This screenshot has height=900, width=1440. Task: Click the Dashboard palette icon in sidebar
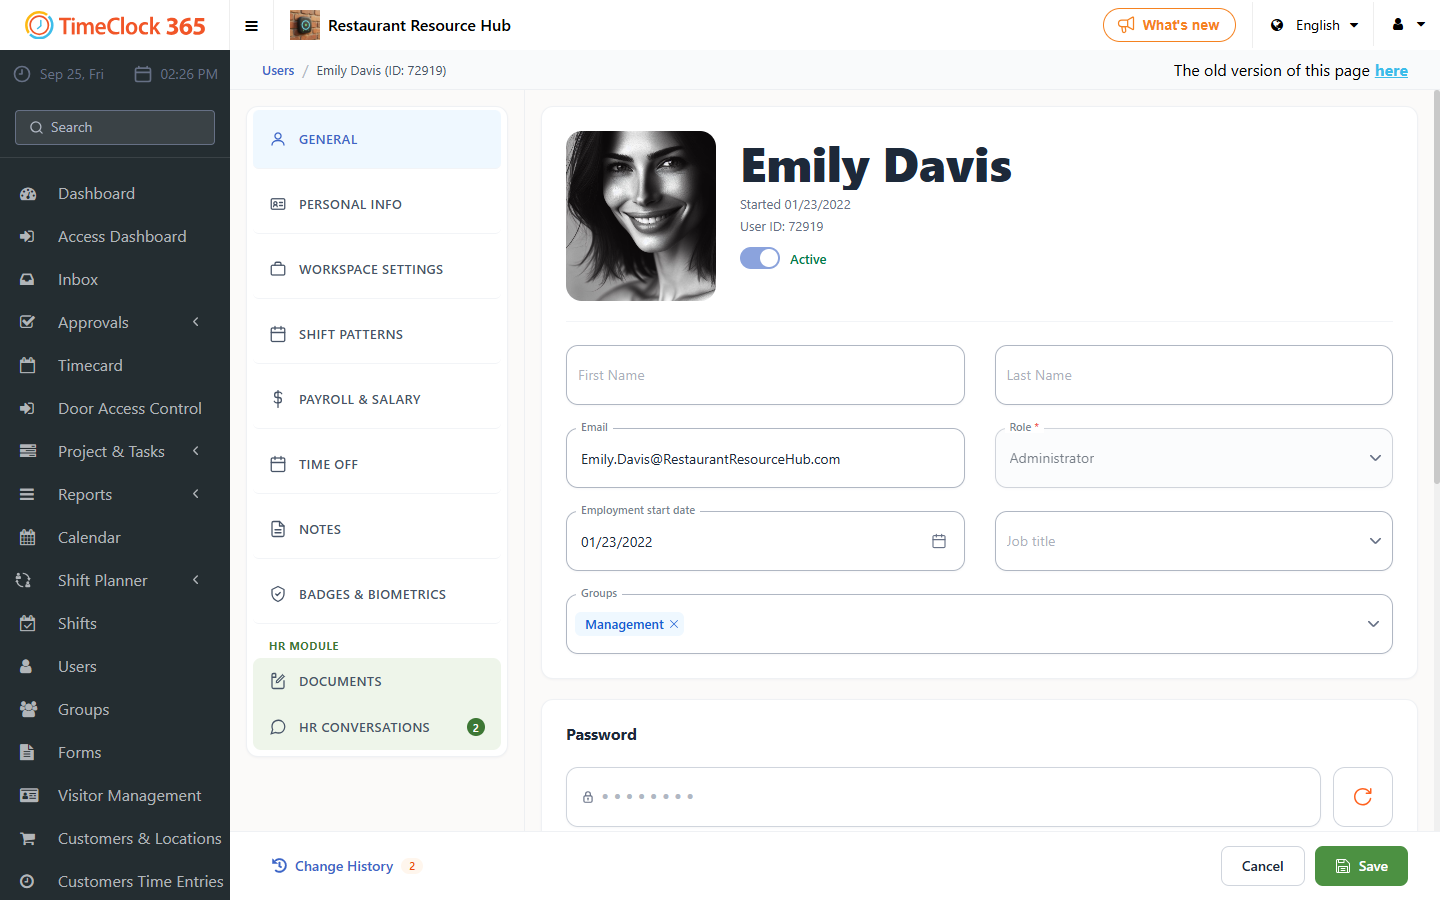28,194
